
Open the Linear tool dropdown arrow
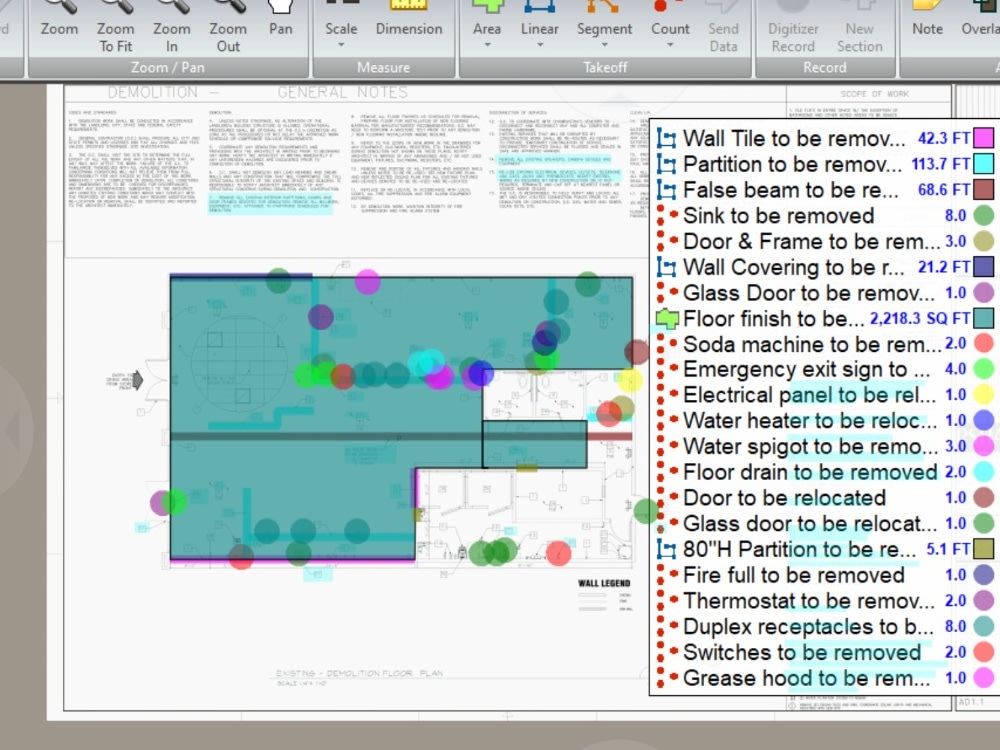(x=540, y=43)
